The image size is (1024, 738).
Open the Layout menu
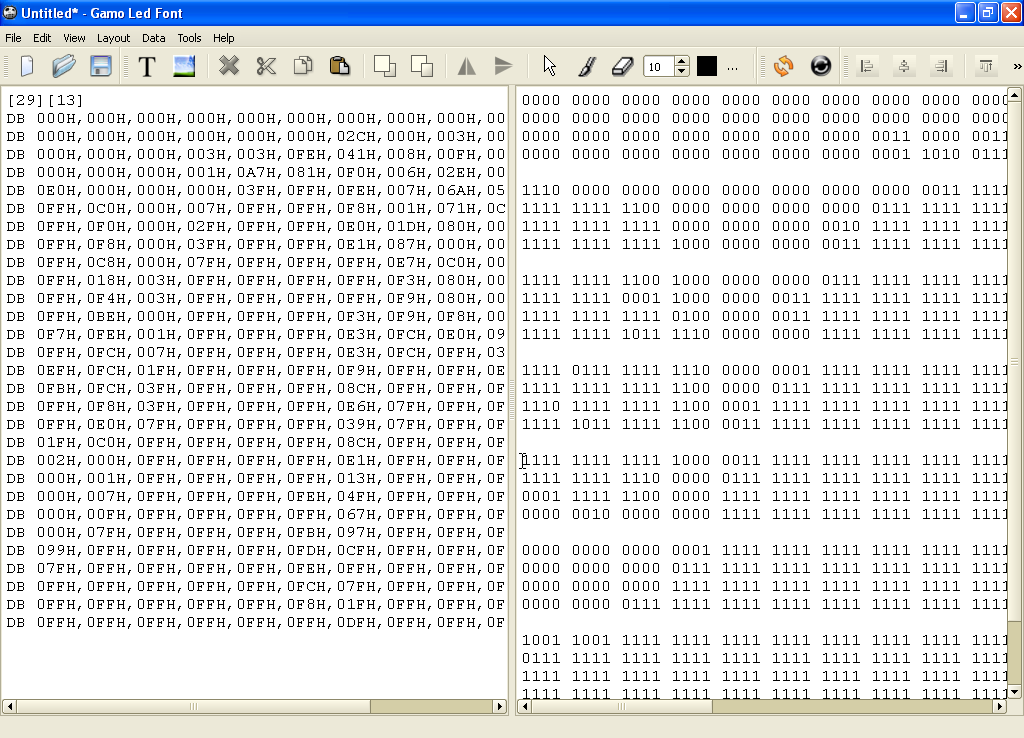pos(114,38)
